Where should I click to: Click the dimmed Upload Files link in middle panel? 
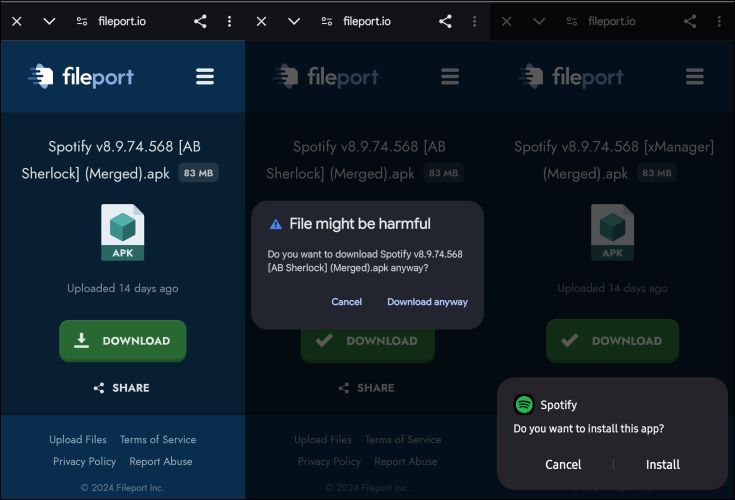click(323, 440)
